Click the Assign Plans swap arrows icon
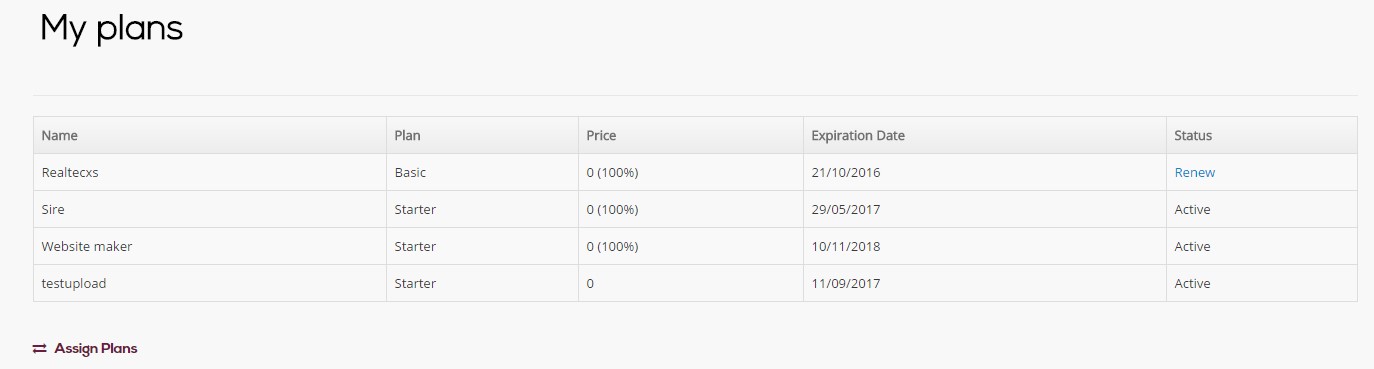The height and width of the screenshot is (369, 1374). 40,349
